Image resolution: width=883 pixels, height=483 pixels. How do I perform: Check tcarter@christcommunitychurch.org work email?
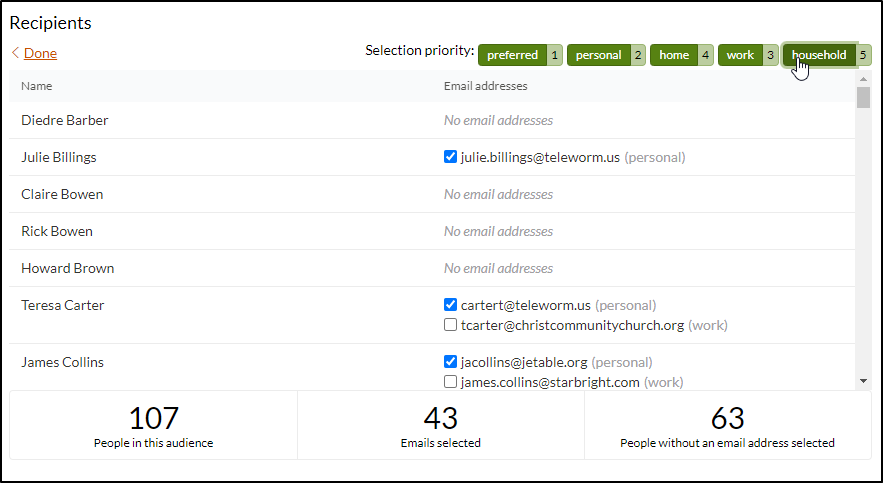(450, 325)
